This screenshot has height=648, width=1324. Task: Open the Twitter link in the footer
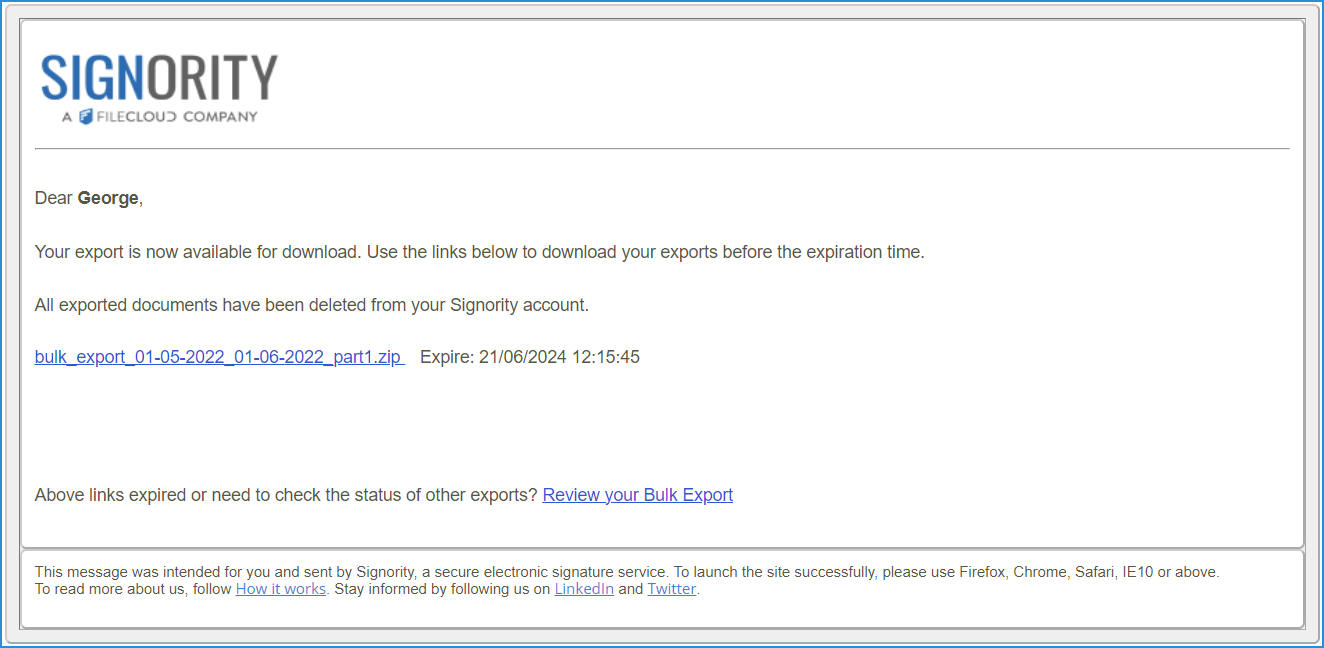[x=671, y=588]
